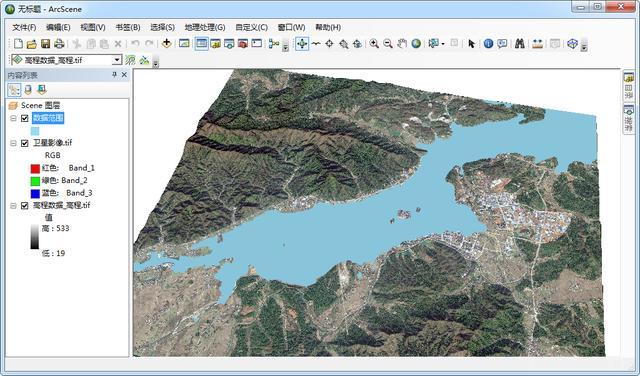Open the 文件(F) menu

pos(24,27)
